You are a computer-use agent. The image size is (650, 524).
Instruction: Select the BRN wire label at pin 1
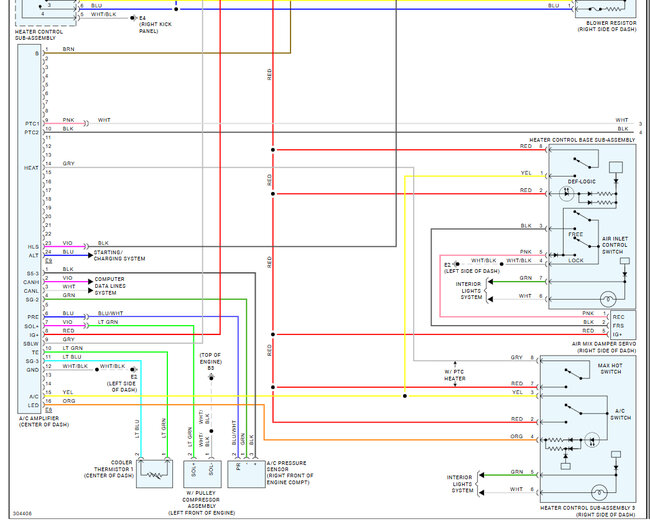pyautogui.click(x=68, y=49)
